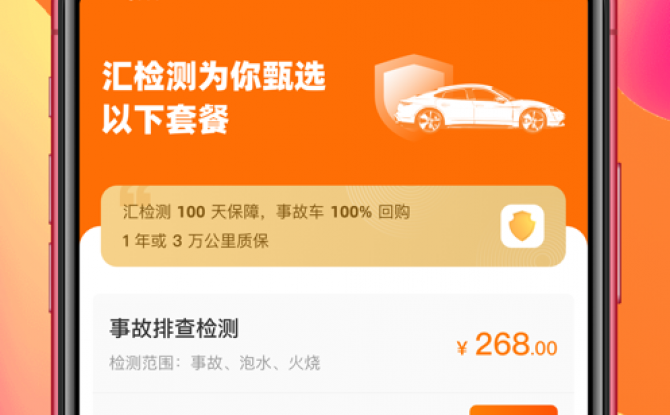
Task: Click the phone's upper left volume button
Action: (x=51, y=189)
